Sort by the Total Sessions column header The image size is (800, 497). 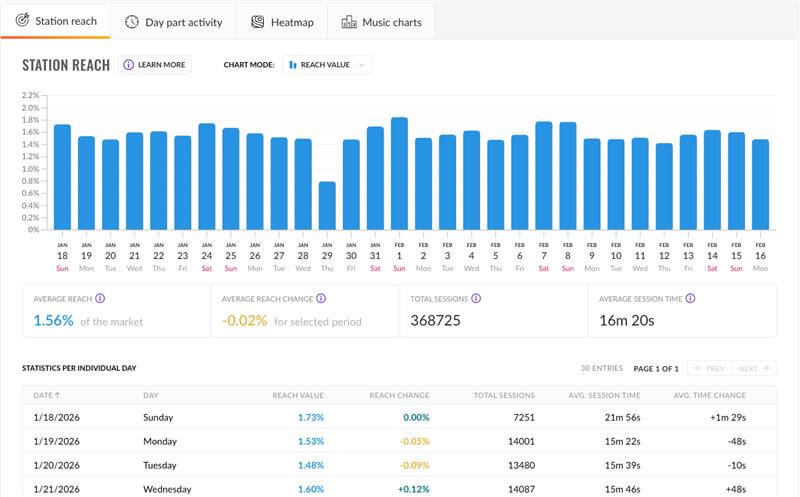click(504, 395)
